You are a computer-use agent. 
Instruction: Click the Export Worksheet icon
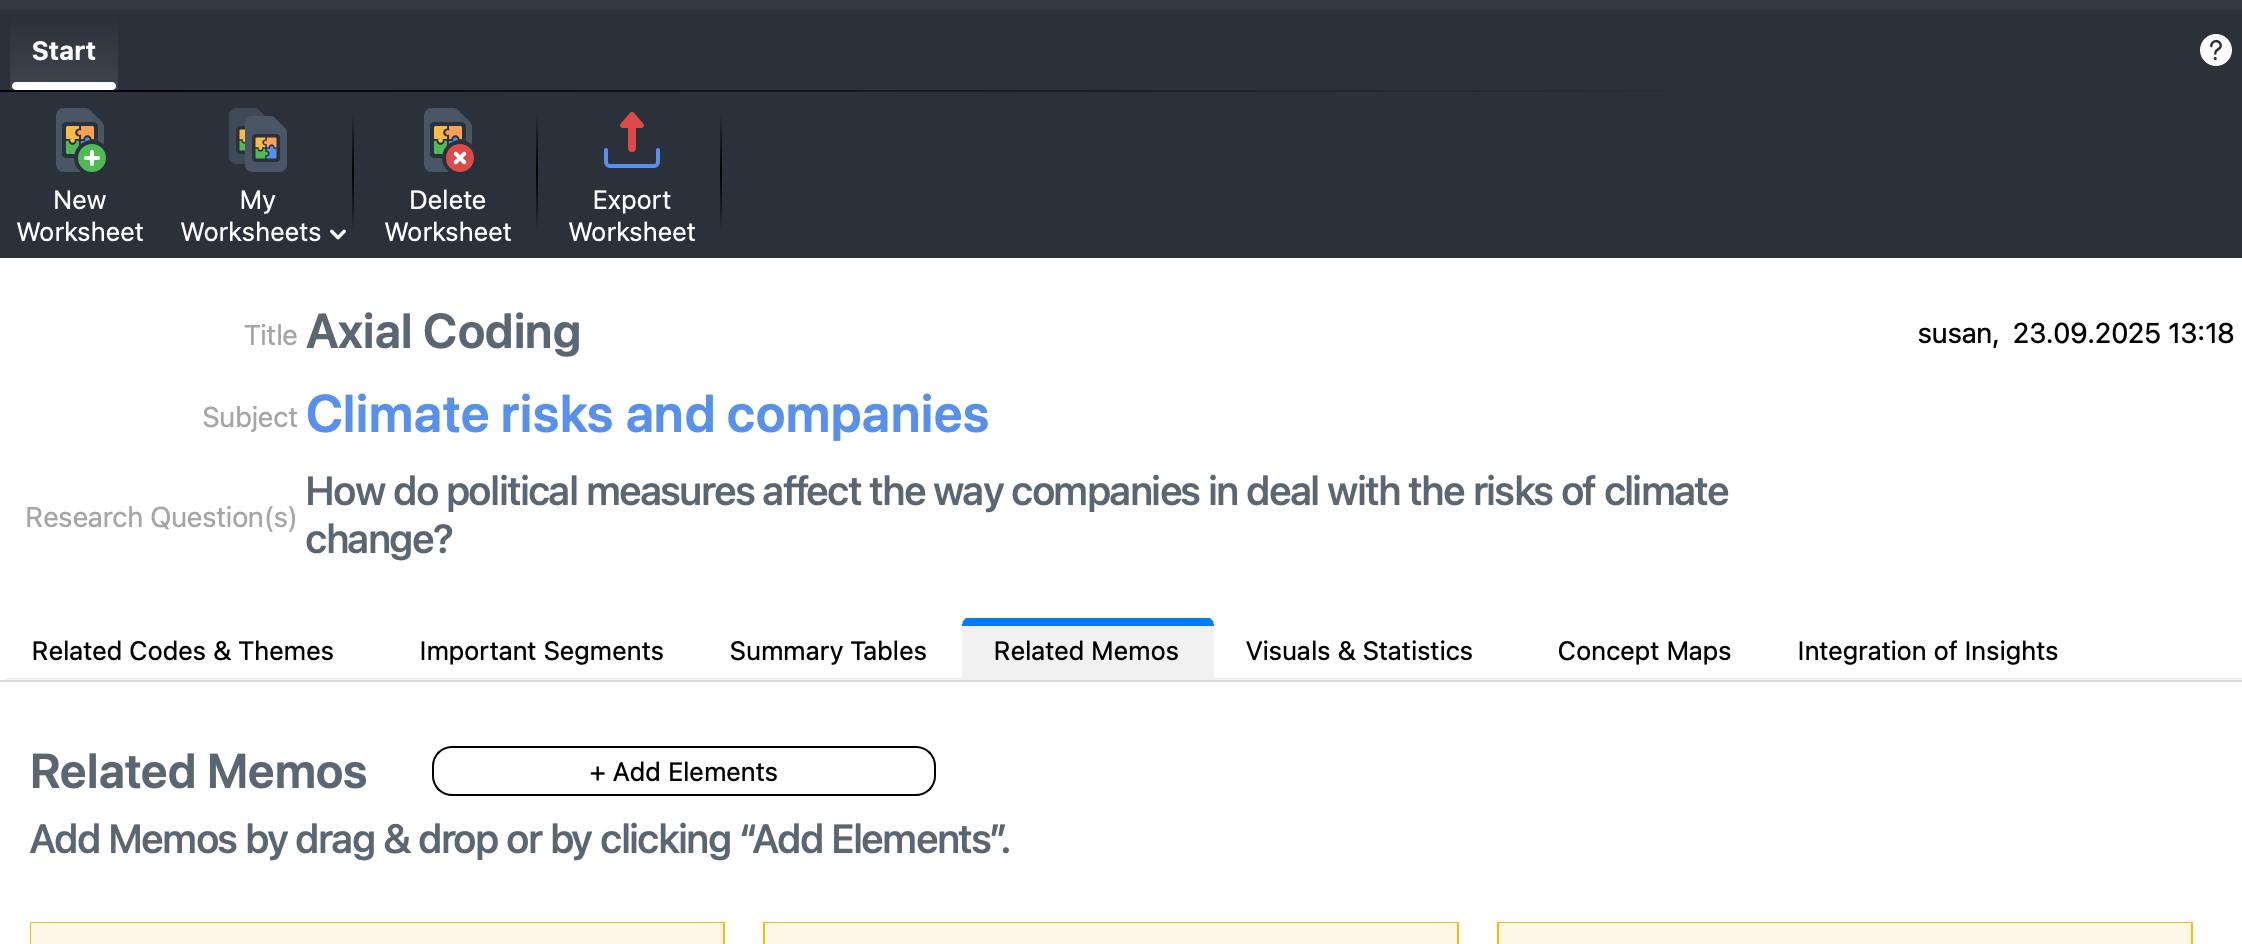(631, 142)
